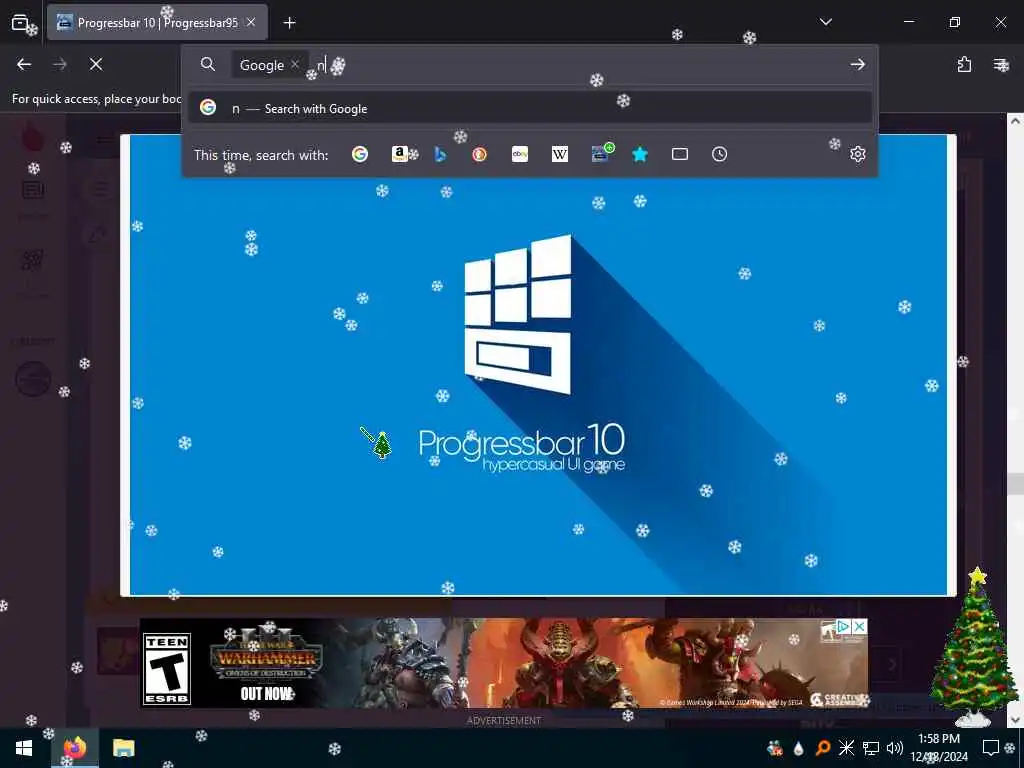This screenshot has height=768, width=1024.
Task: Remove the Google search-mode chip
Action: 295,64
